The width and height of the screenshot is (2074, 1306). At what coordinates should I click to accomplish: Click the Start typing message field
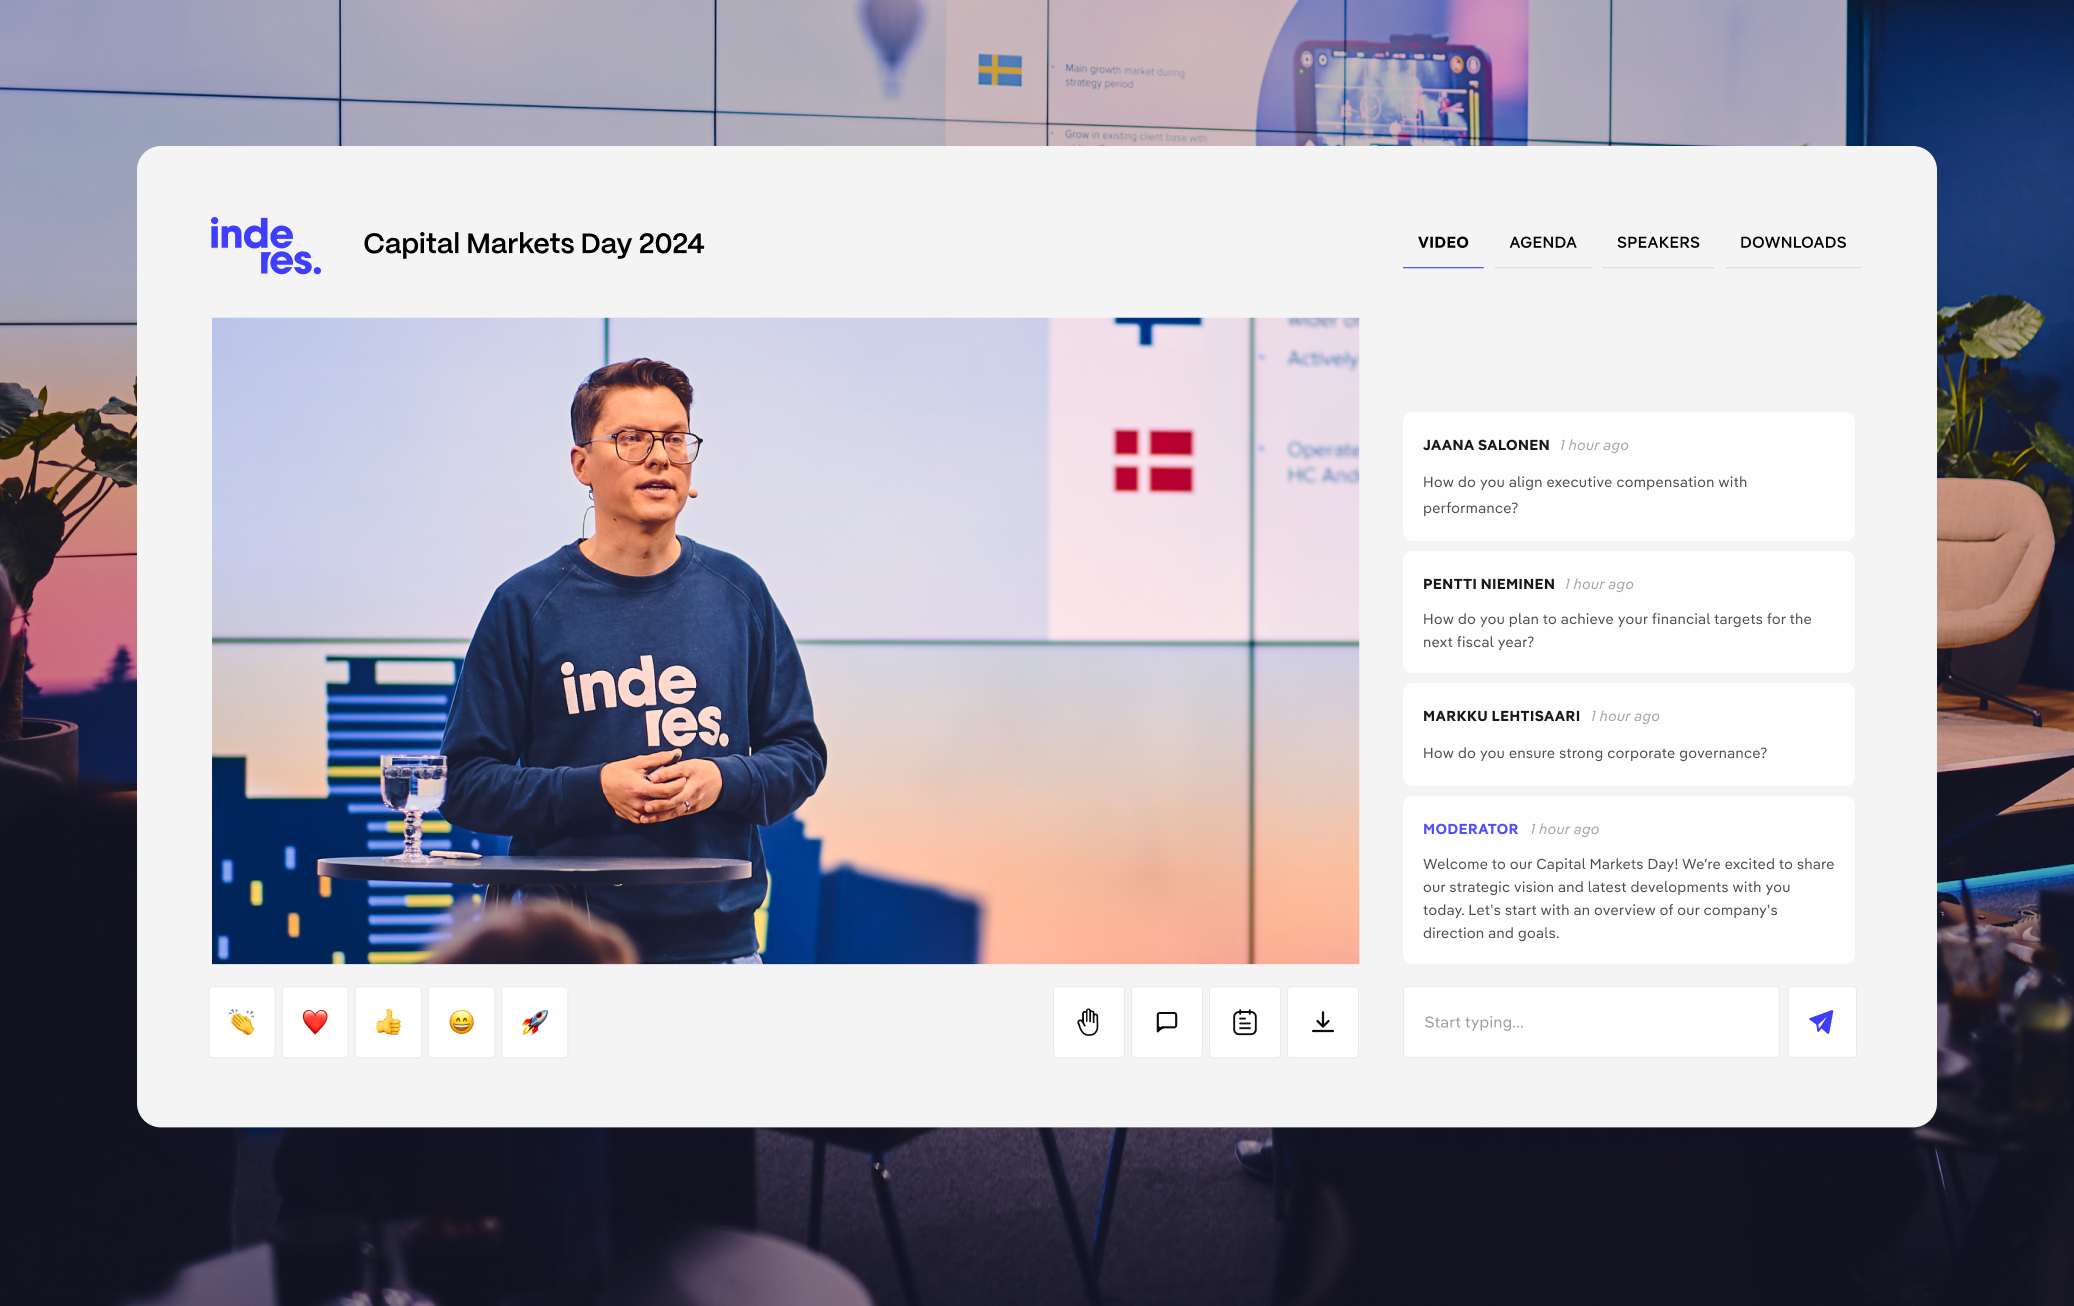pyautogui.click(x=1590, y=1022)
